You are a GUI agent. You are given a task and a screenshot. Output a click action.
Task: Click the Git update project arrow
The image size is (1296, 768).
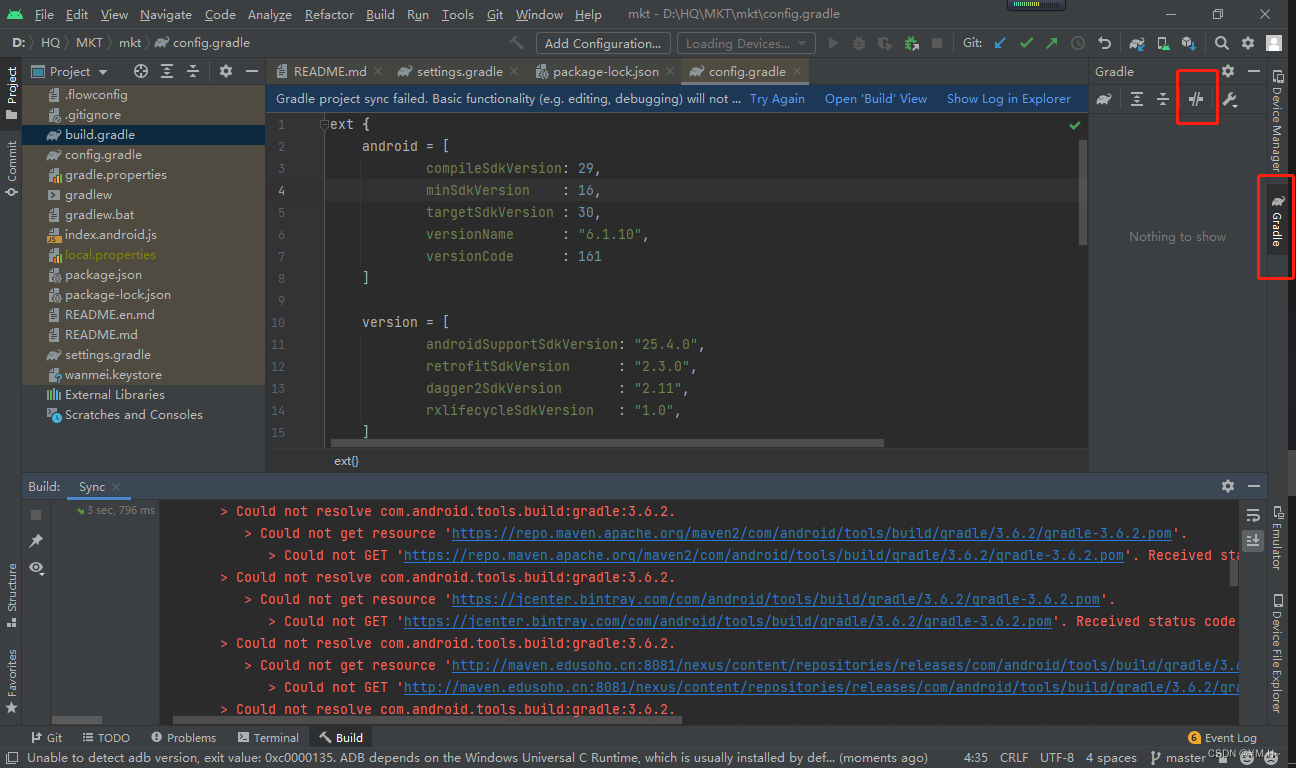coord(1000,43)
